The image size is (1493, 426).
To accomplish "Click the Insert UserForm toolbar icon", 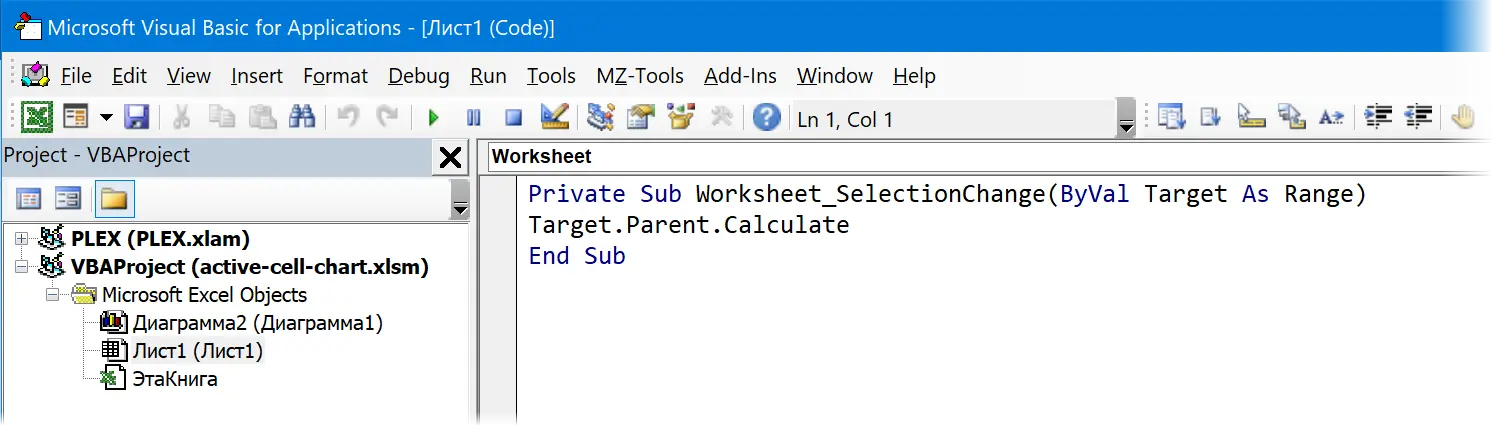I will coord(76,118).
